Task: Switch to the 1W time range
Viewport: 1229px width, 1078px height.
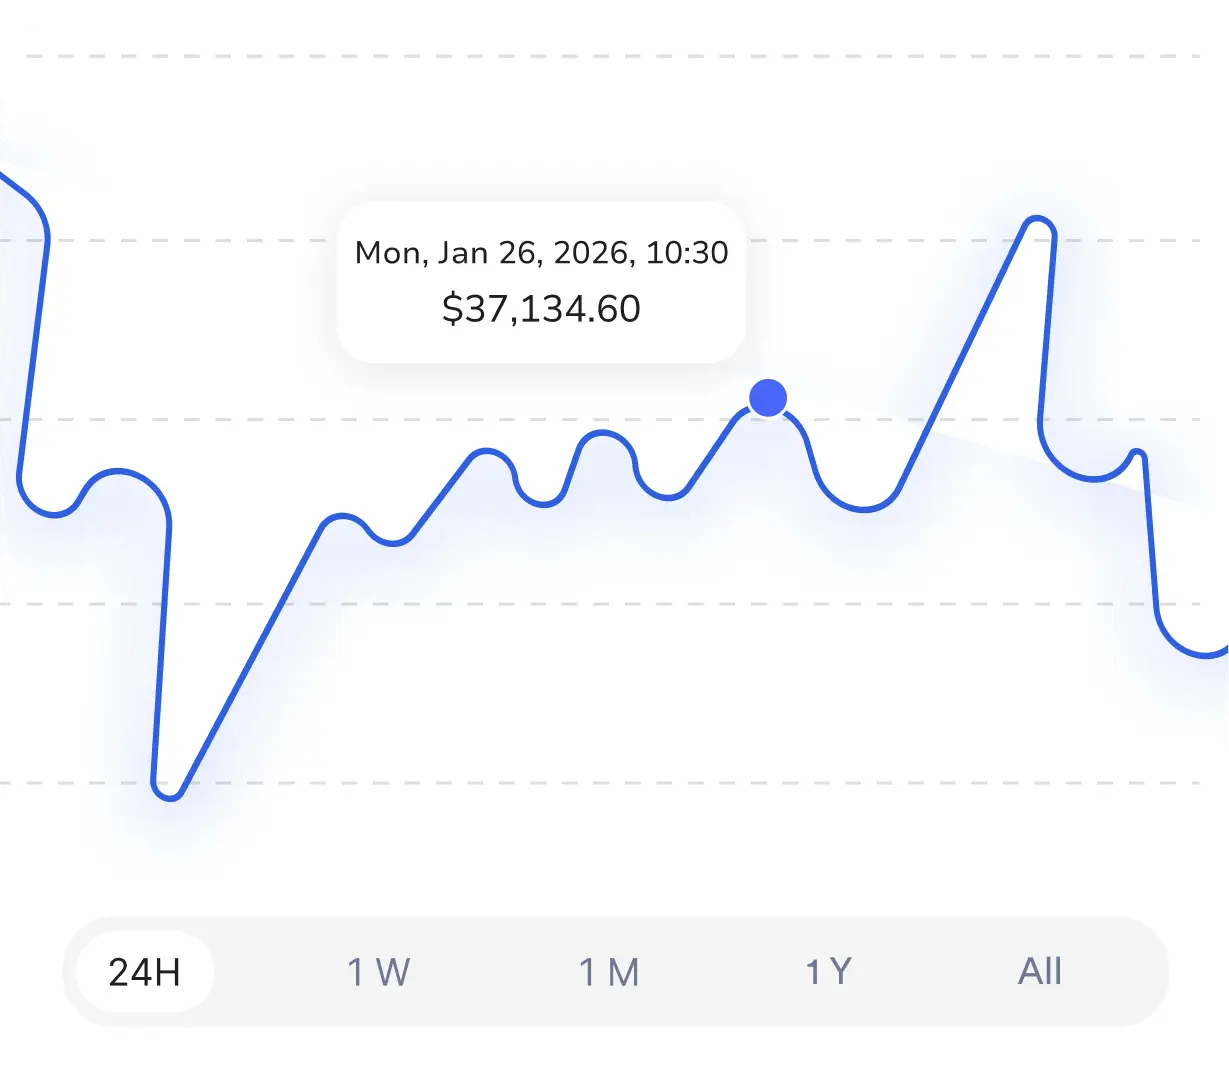Action: [x=378, y=971]
